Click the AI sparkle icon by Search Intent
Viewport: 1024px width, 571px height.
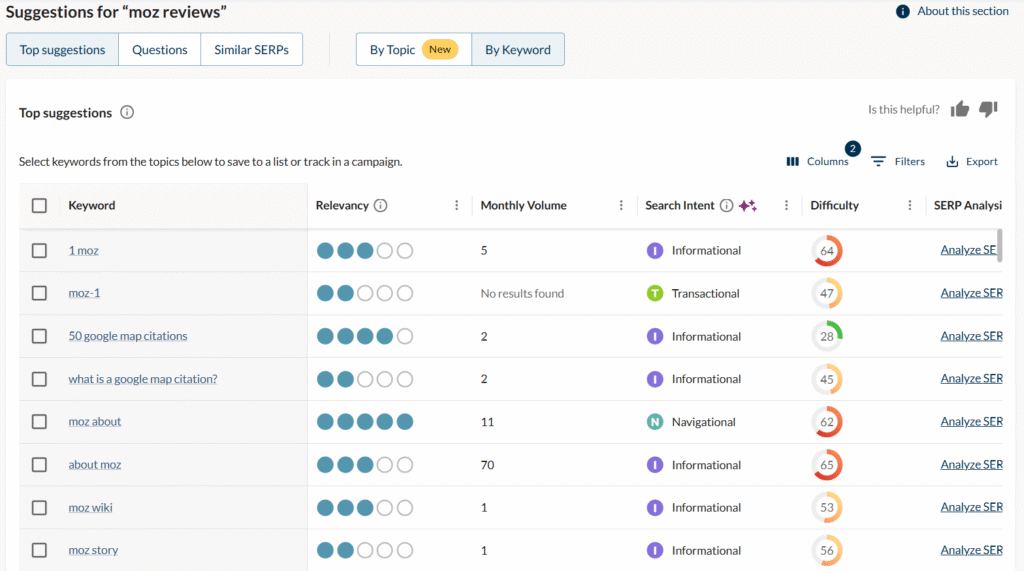(x=748, y=205)
